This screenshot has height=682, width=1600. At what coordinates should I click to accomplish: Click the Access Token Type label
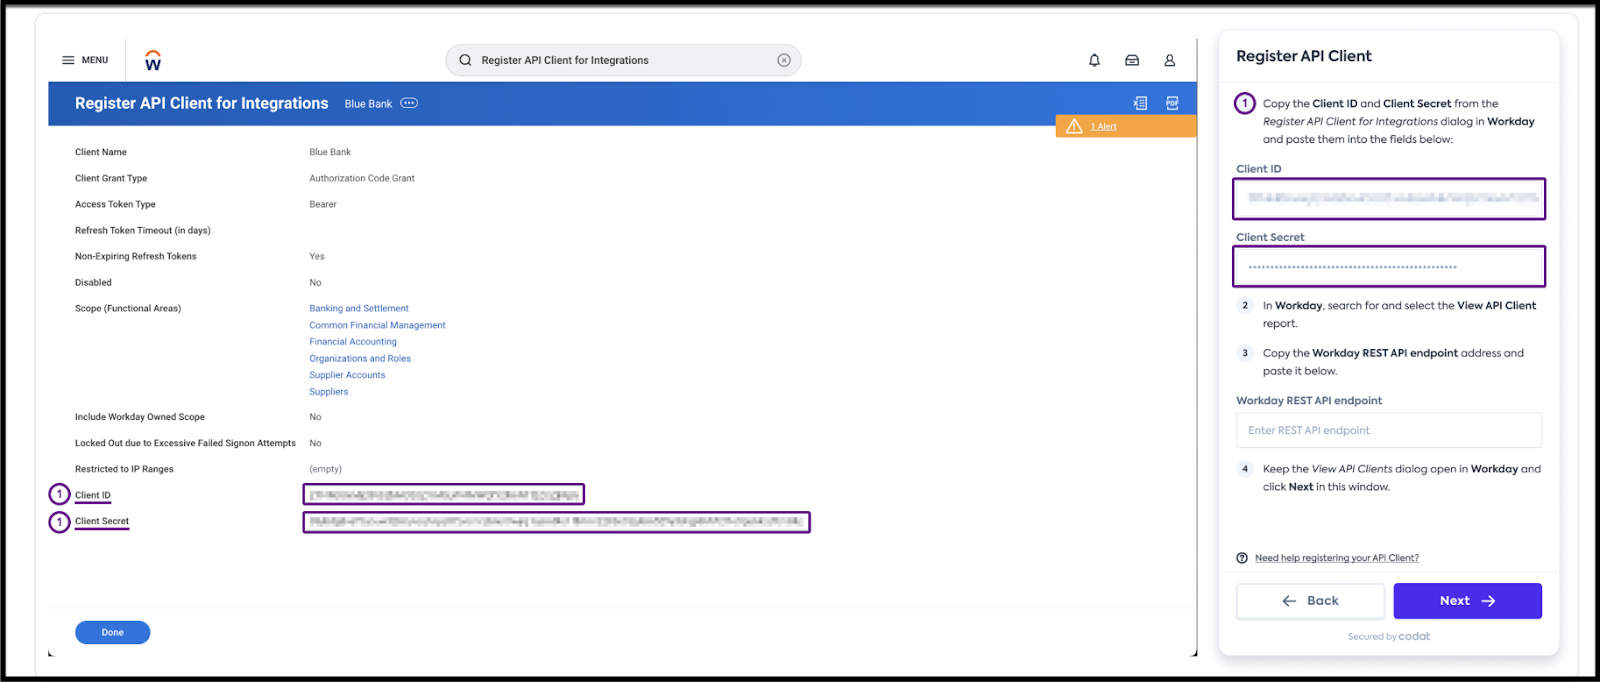pos(115,204)
